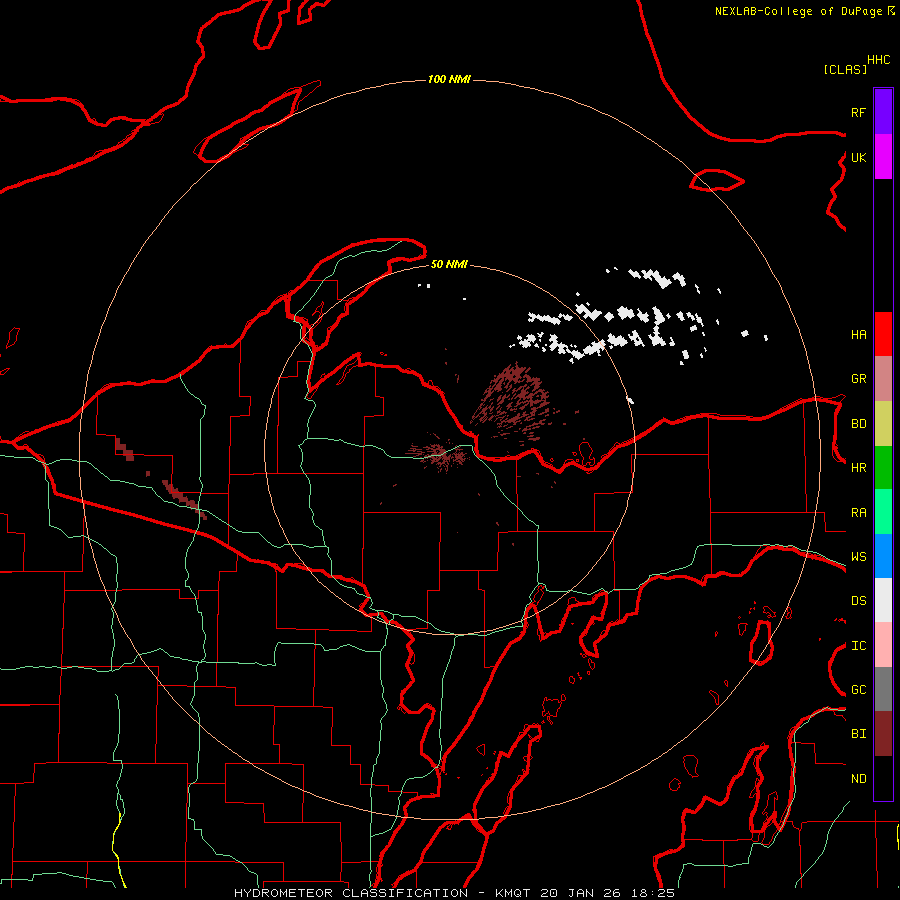900x900 pixels.
Task: Click the '50 NMI' range ring label
Action: (449, 264)
